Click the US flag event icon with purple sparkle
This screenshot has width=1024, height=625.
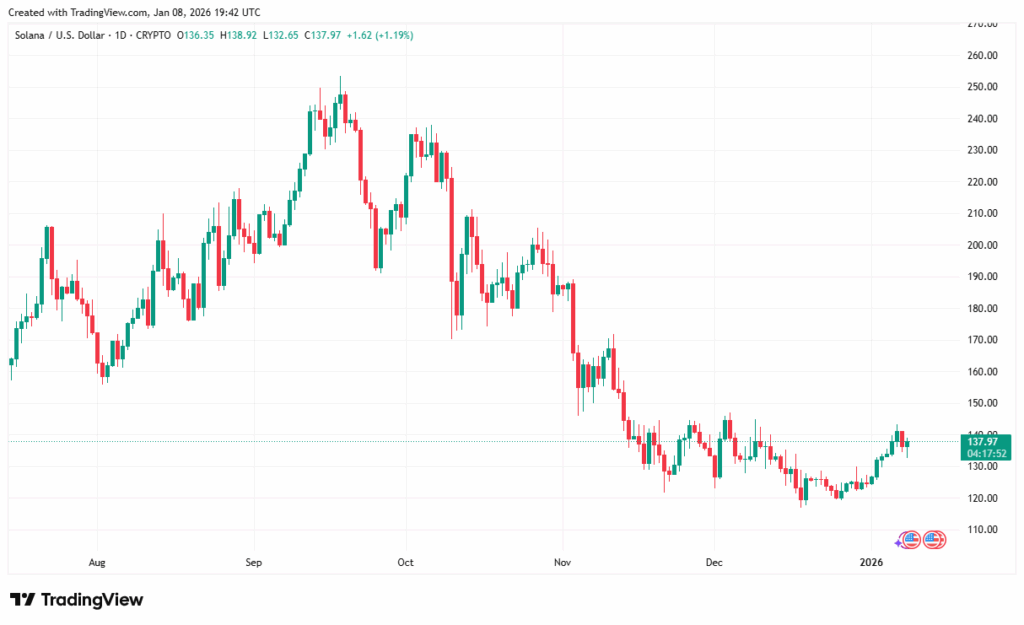[909, 540]
